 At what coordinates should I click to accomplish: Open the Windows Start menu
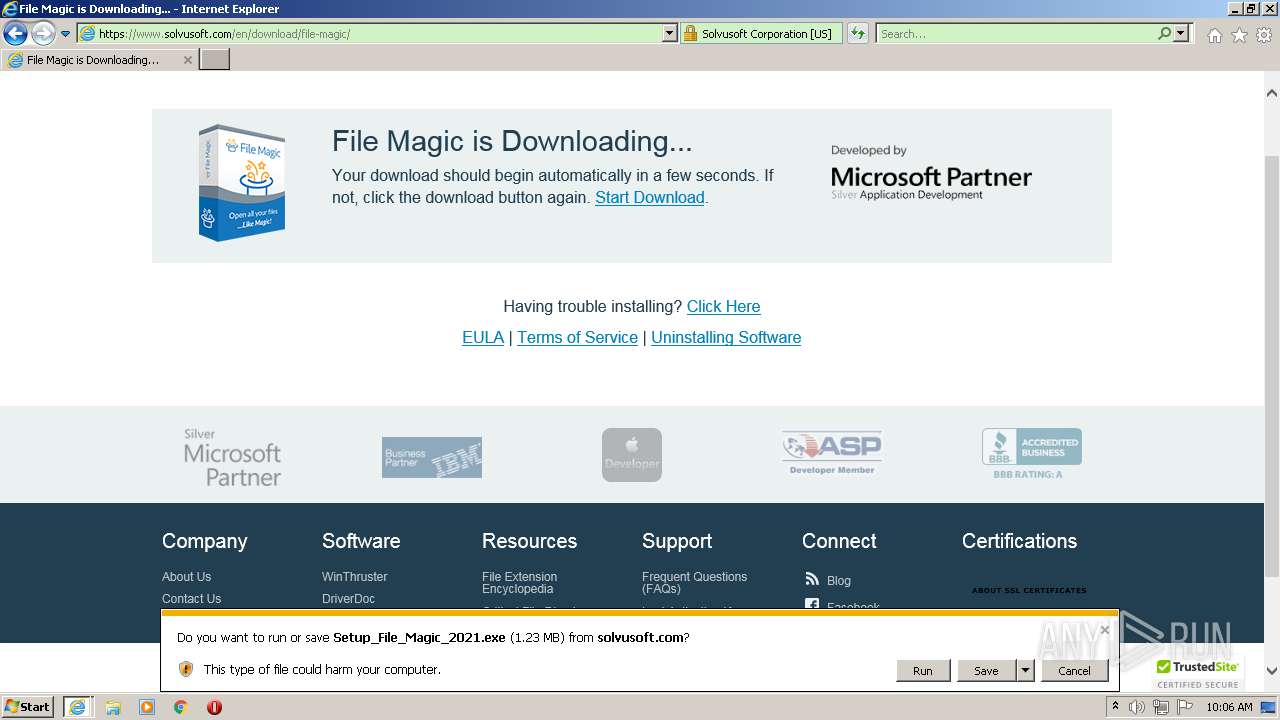pos(28,707)
